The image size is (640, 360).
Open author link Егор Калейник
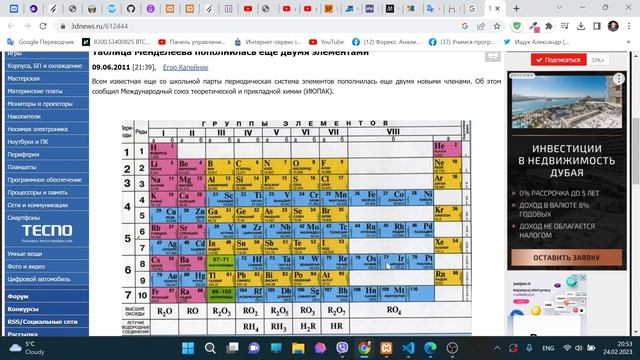click(x=185, y=67)
